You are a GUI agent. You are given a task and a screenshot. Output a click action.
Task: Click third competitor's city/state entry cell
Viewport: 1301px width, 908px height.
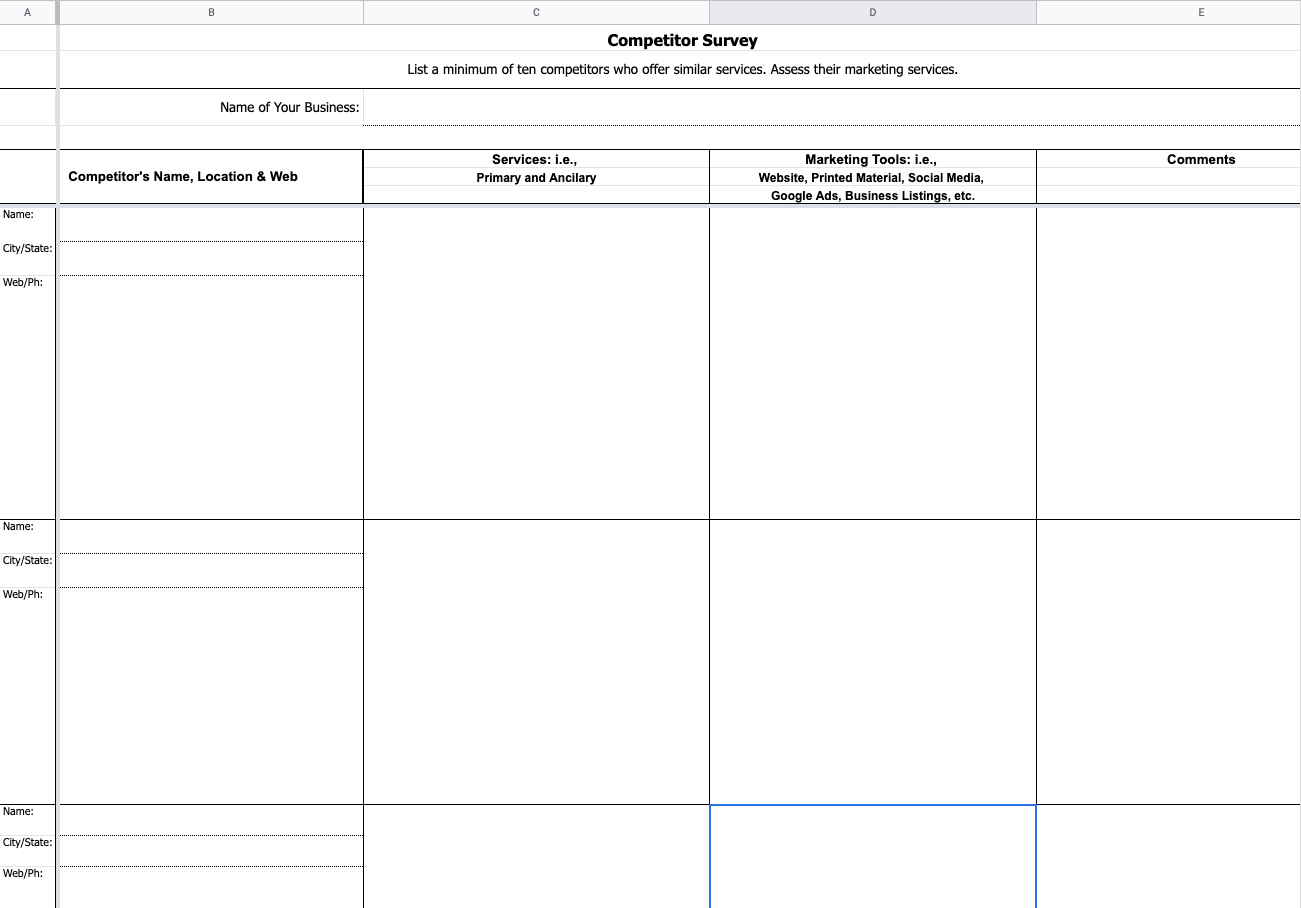point(211,851)
